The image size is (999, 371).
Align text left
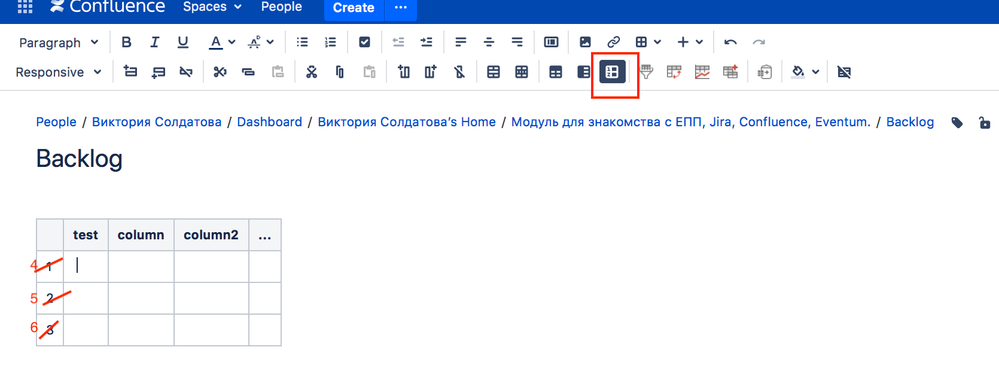click(x=461, y=42)
